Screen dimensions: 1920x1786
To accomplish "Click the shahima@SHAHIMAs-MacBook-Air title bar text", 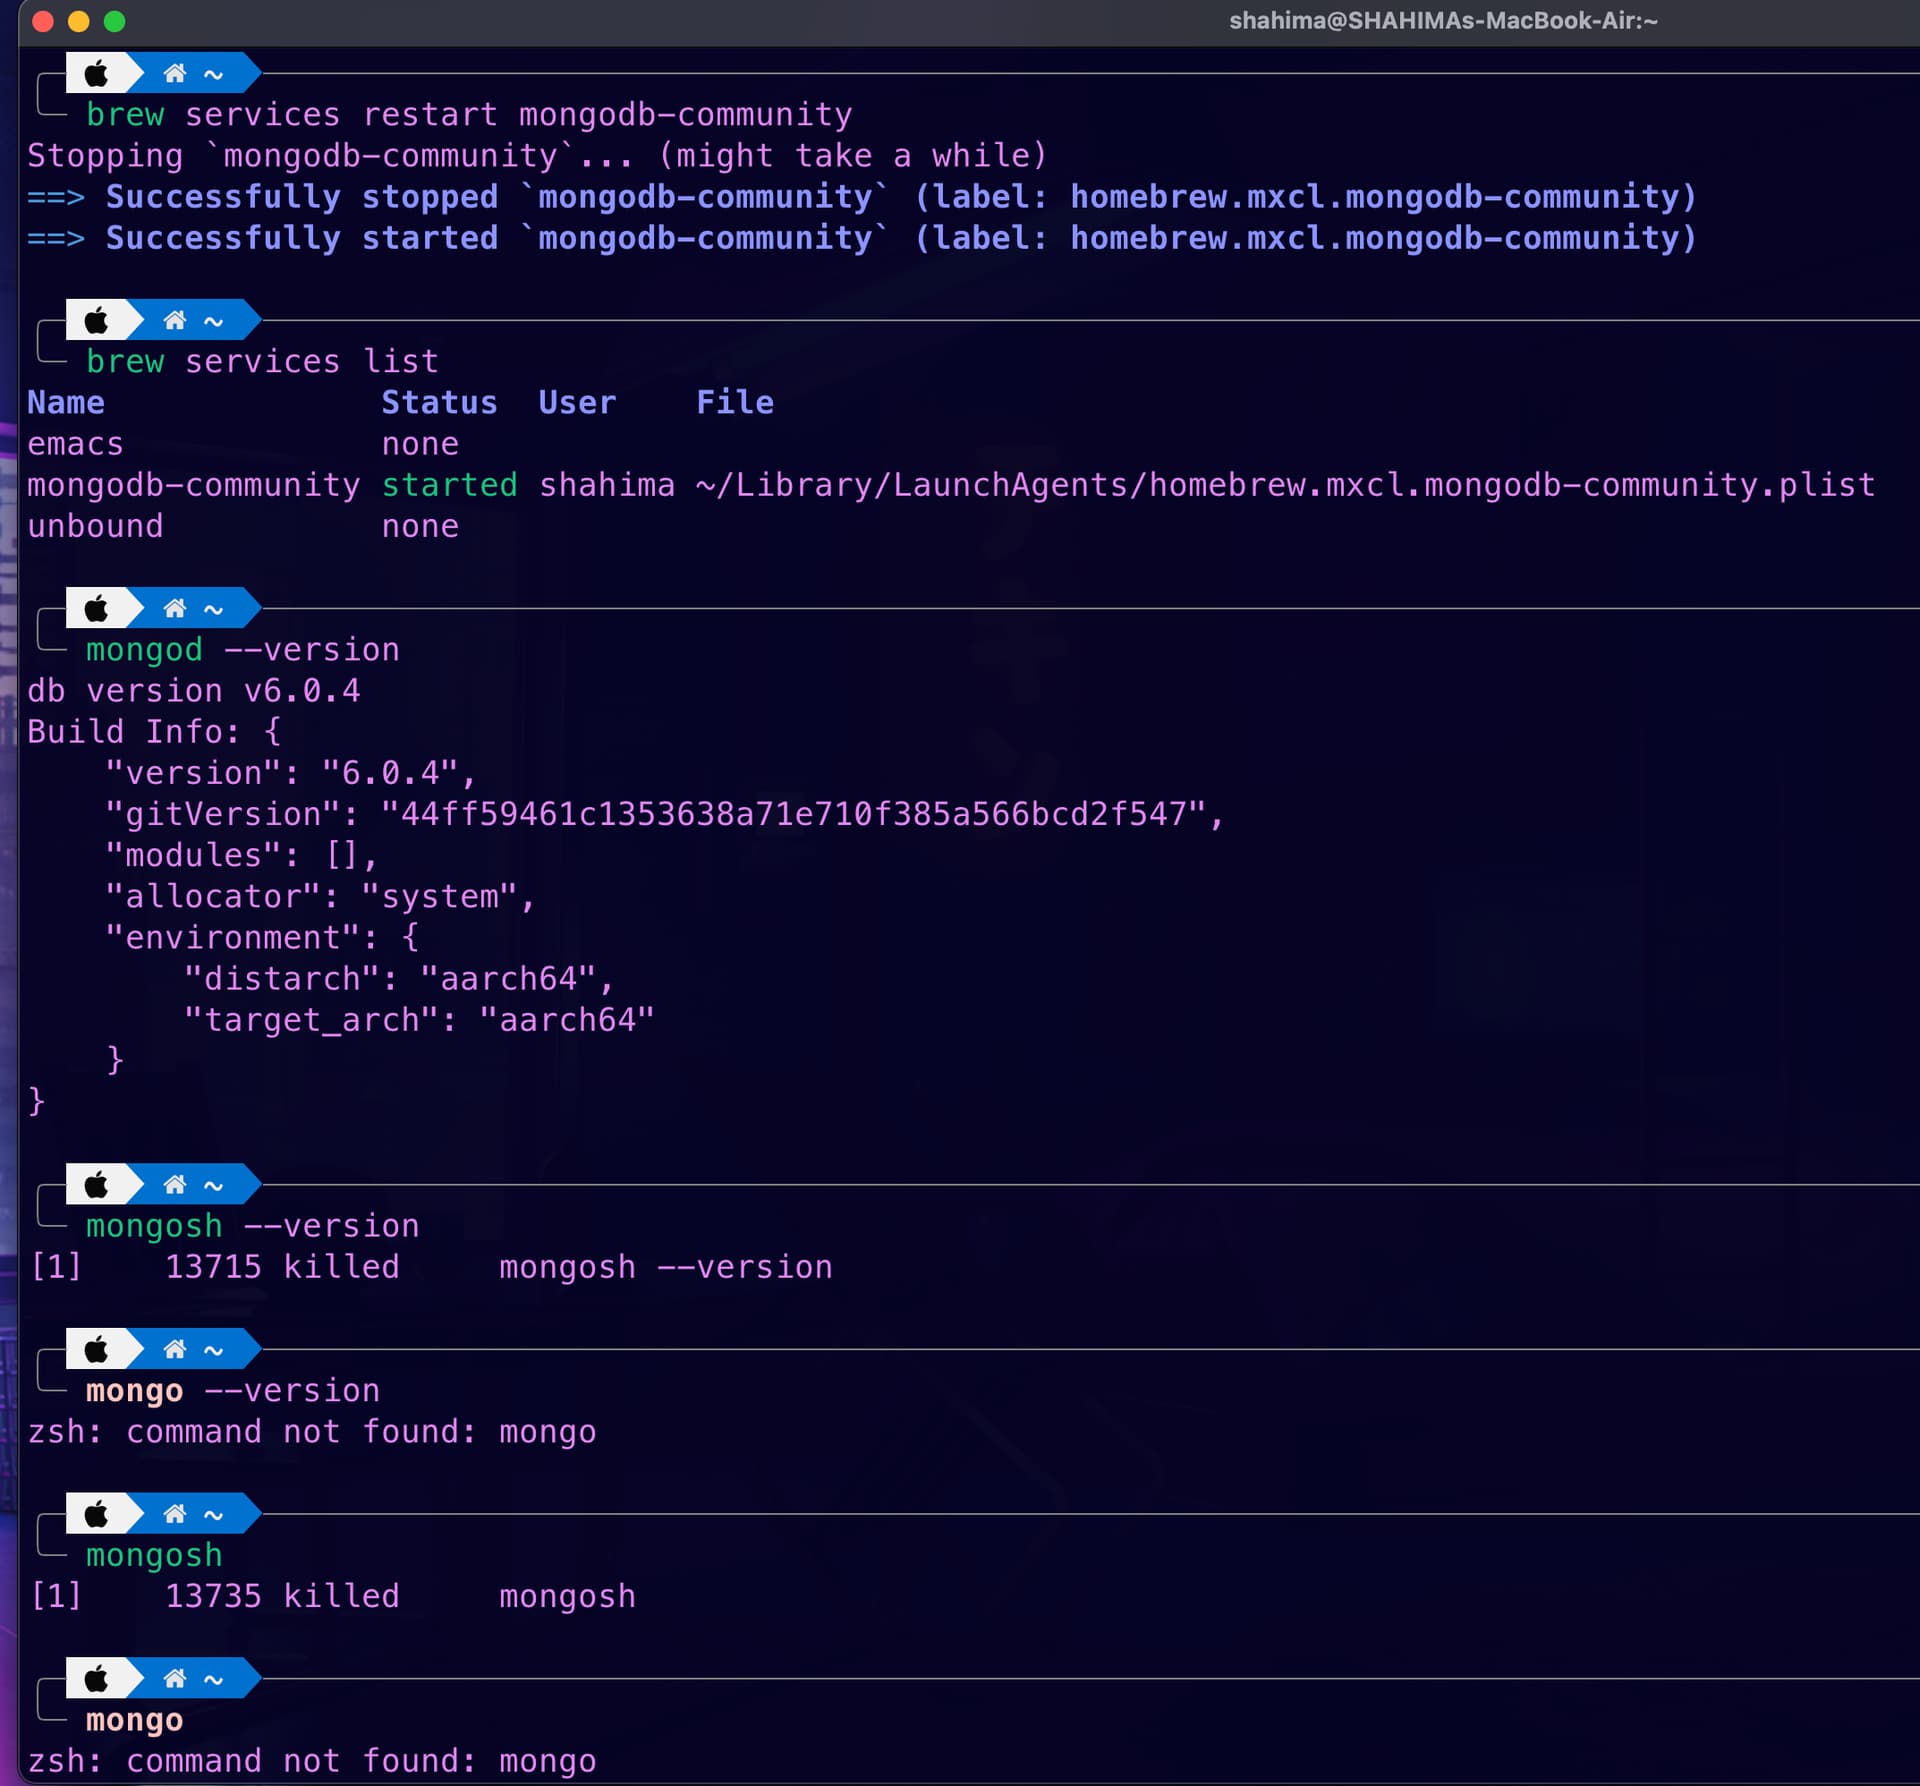I will [1443, 20].
